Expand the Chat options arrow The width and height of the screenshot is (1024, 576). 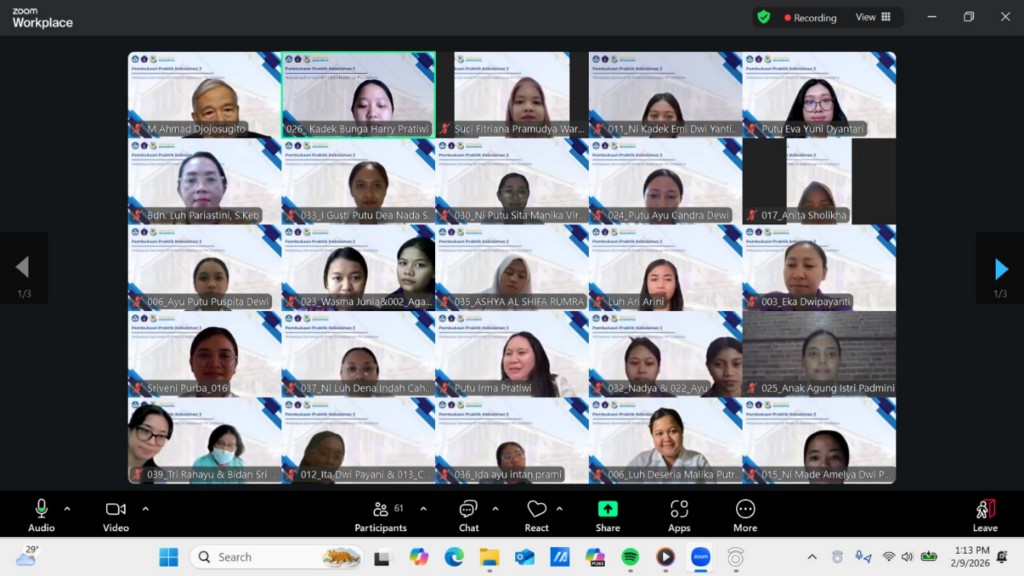(x=495, y=508)
